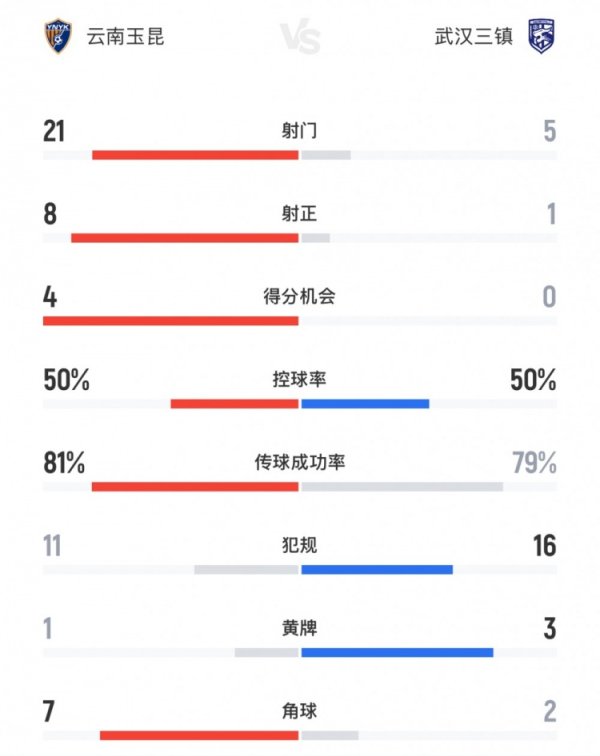
Task: Click the 云南玉昆 team crest
Action: click(x=59, y=38)
